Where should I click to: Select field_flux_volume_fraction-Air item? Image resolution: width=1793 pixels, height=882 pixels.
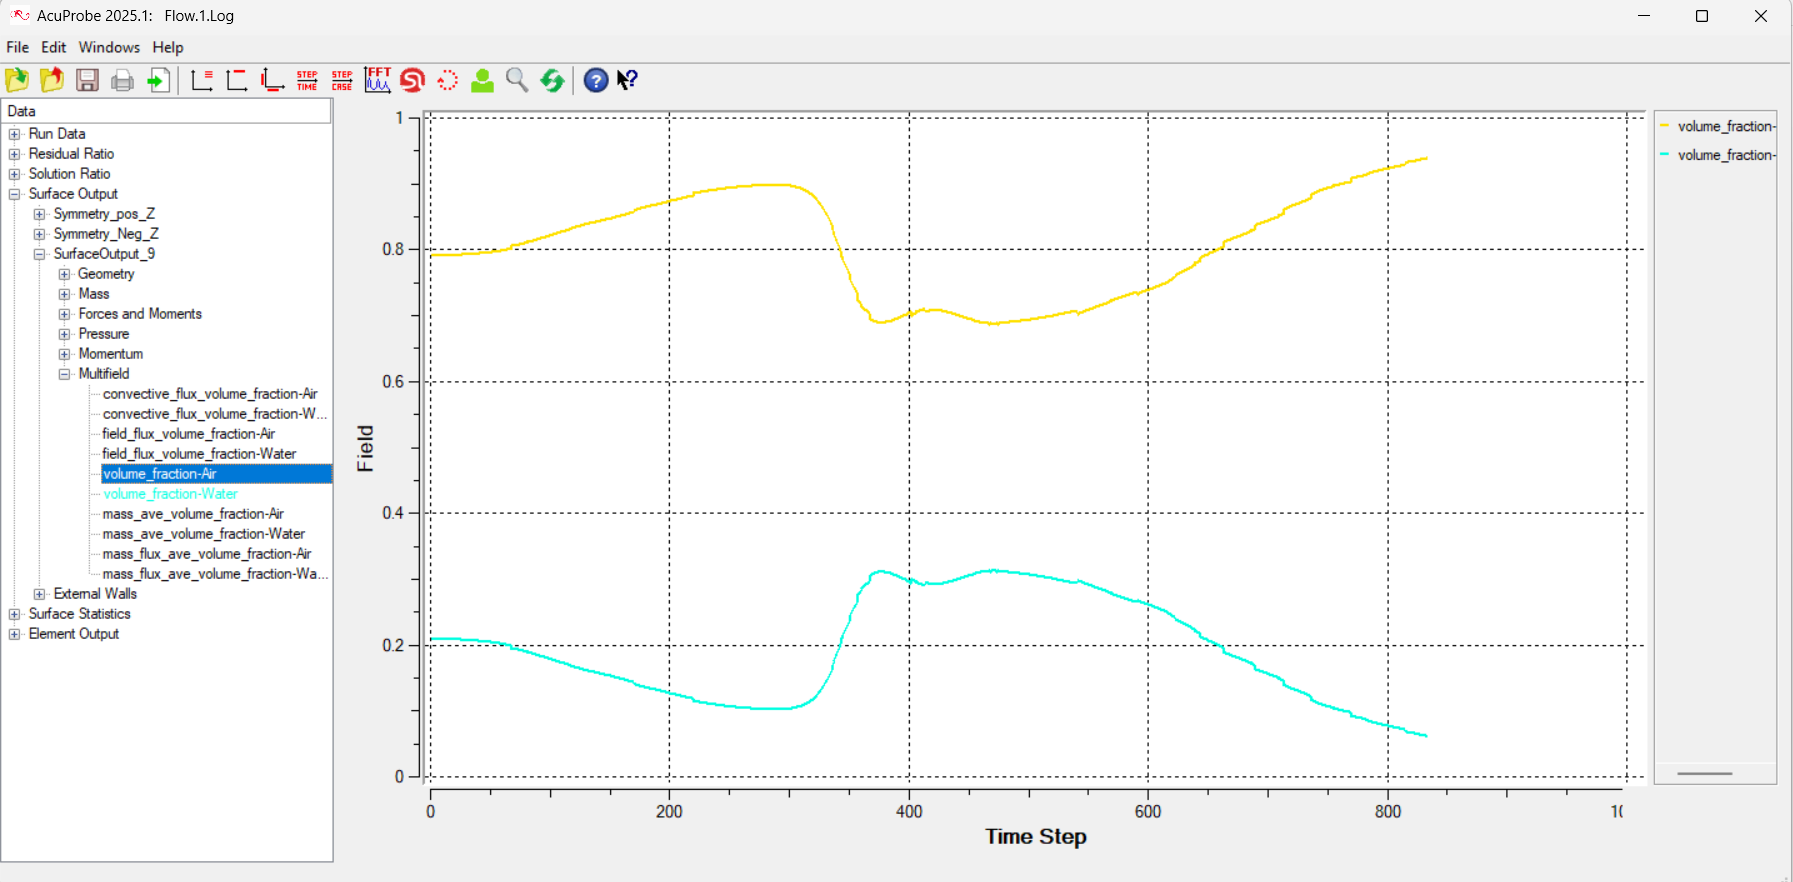pyautogui.click(x=188, y=434)
